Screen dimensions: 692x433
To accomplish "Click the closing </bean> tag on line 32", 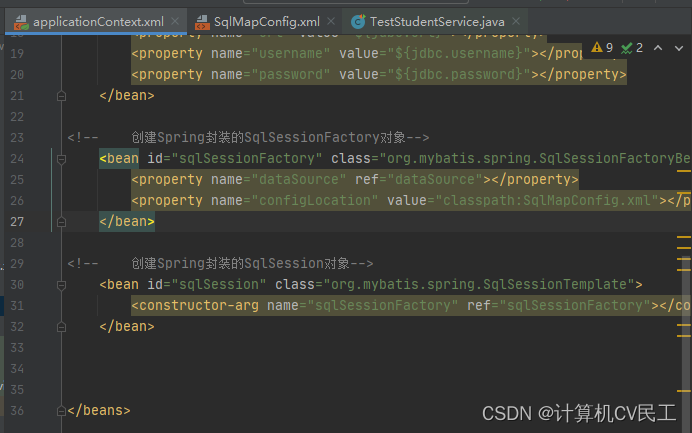I will [127, 327].
